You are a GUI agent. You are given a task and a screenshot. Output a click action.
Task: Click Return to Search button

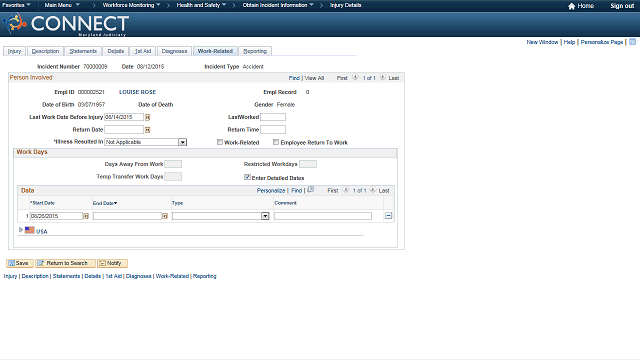point(65,263)
